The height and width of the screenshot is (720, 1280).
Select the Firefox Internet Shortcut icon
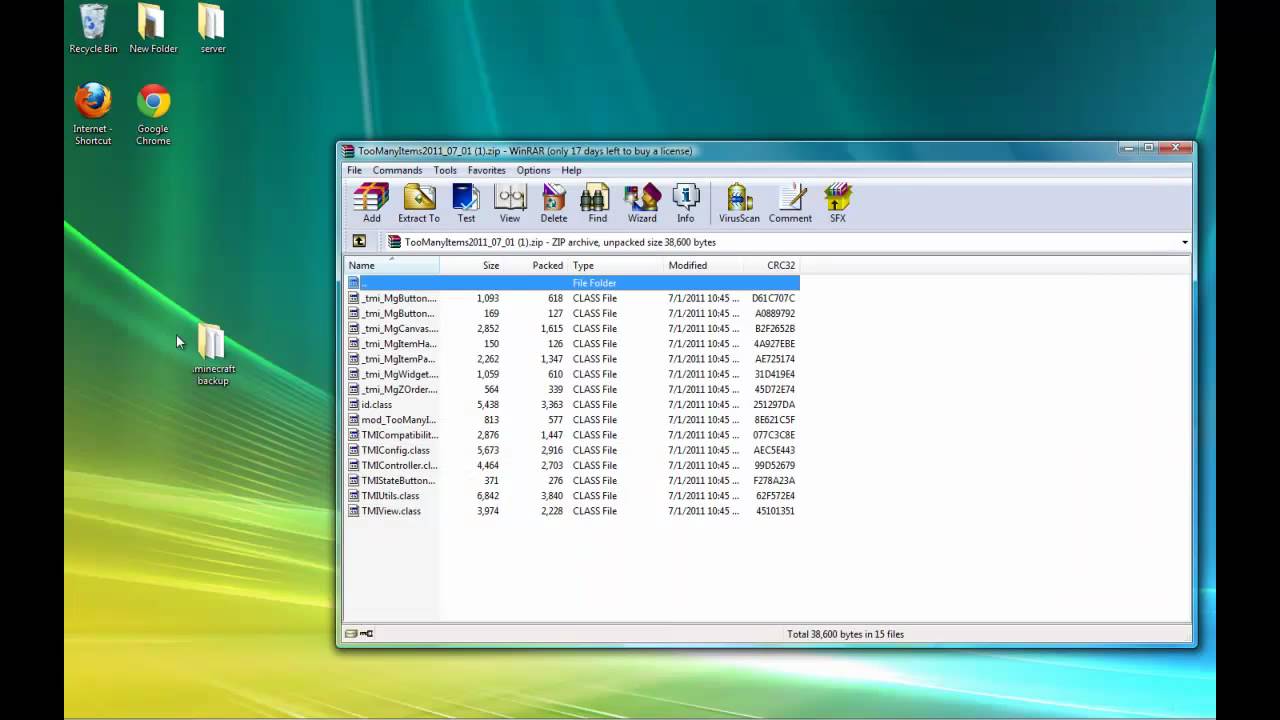coord(93,114)
